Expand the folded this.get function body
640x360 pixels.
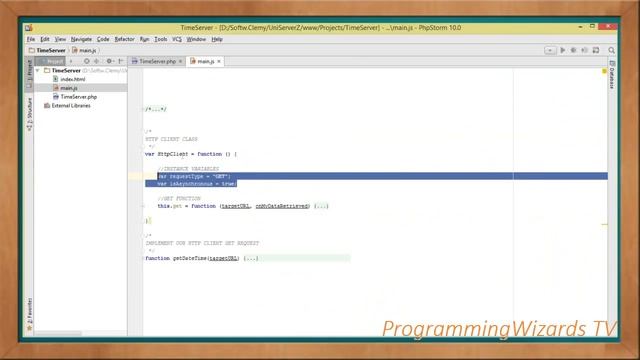click(321, 206)
